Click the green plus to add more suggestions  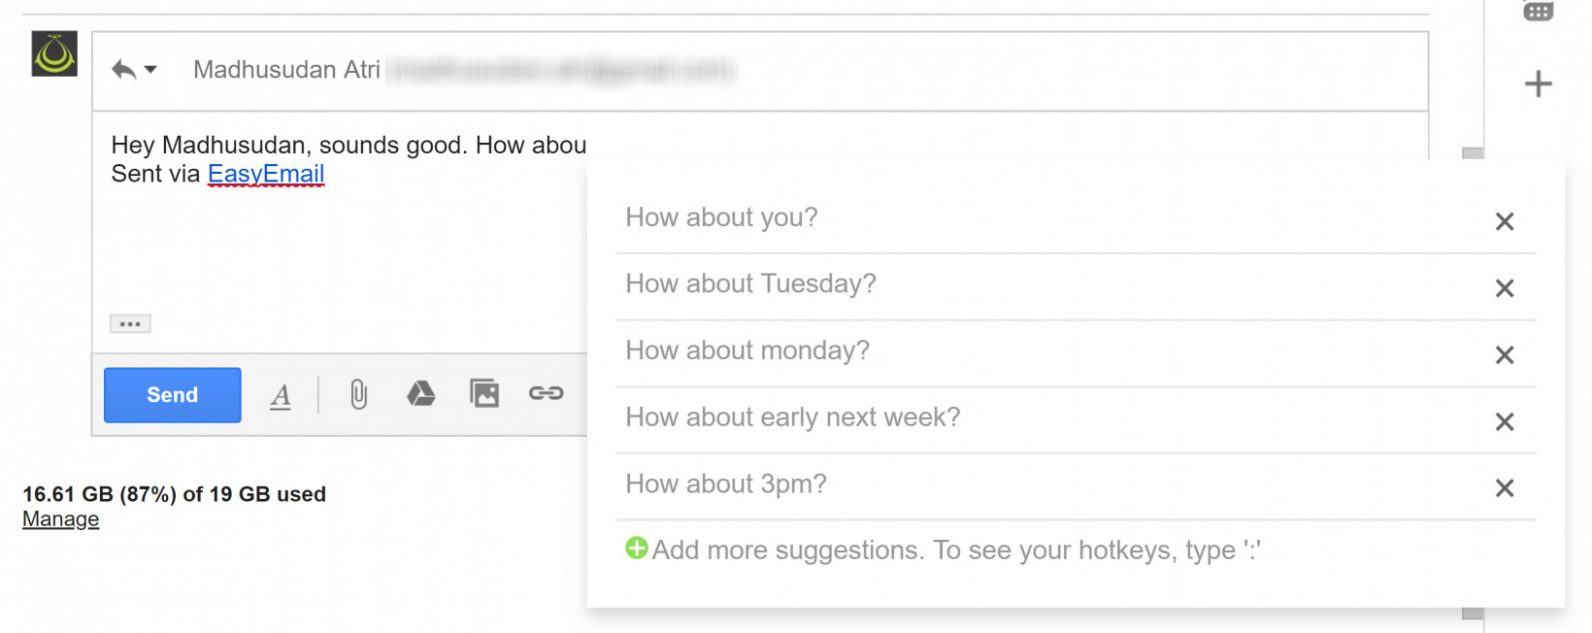pyautogui.click(x=637, y=549)
